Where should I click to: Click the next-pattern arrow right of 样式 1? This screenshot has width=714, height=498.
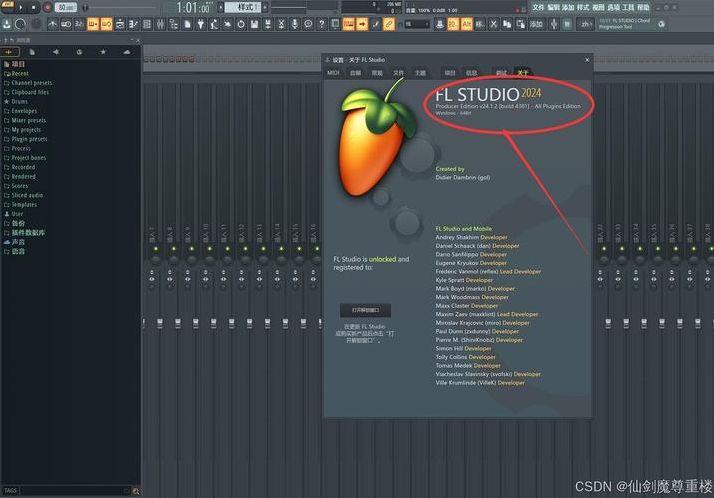pos(265,7)
